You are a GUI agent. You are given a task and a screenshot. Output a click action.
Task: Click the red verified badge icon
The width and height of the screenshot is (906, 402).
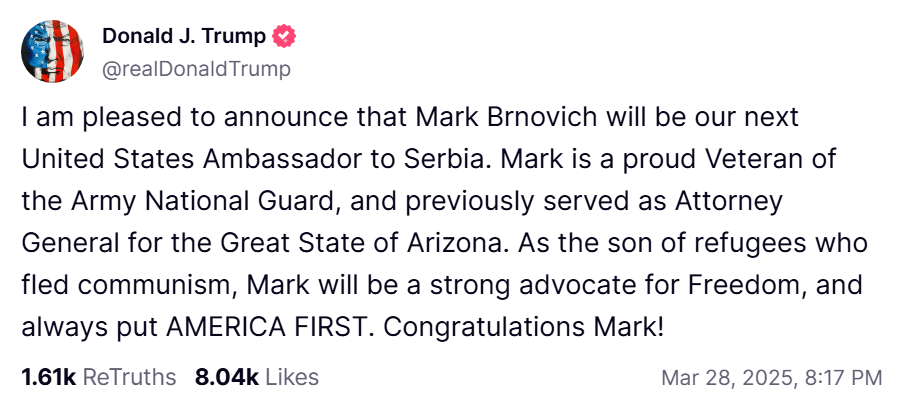coord(286,38)
